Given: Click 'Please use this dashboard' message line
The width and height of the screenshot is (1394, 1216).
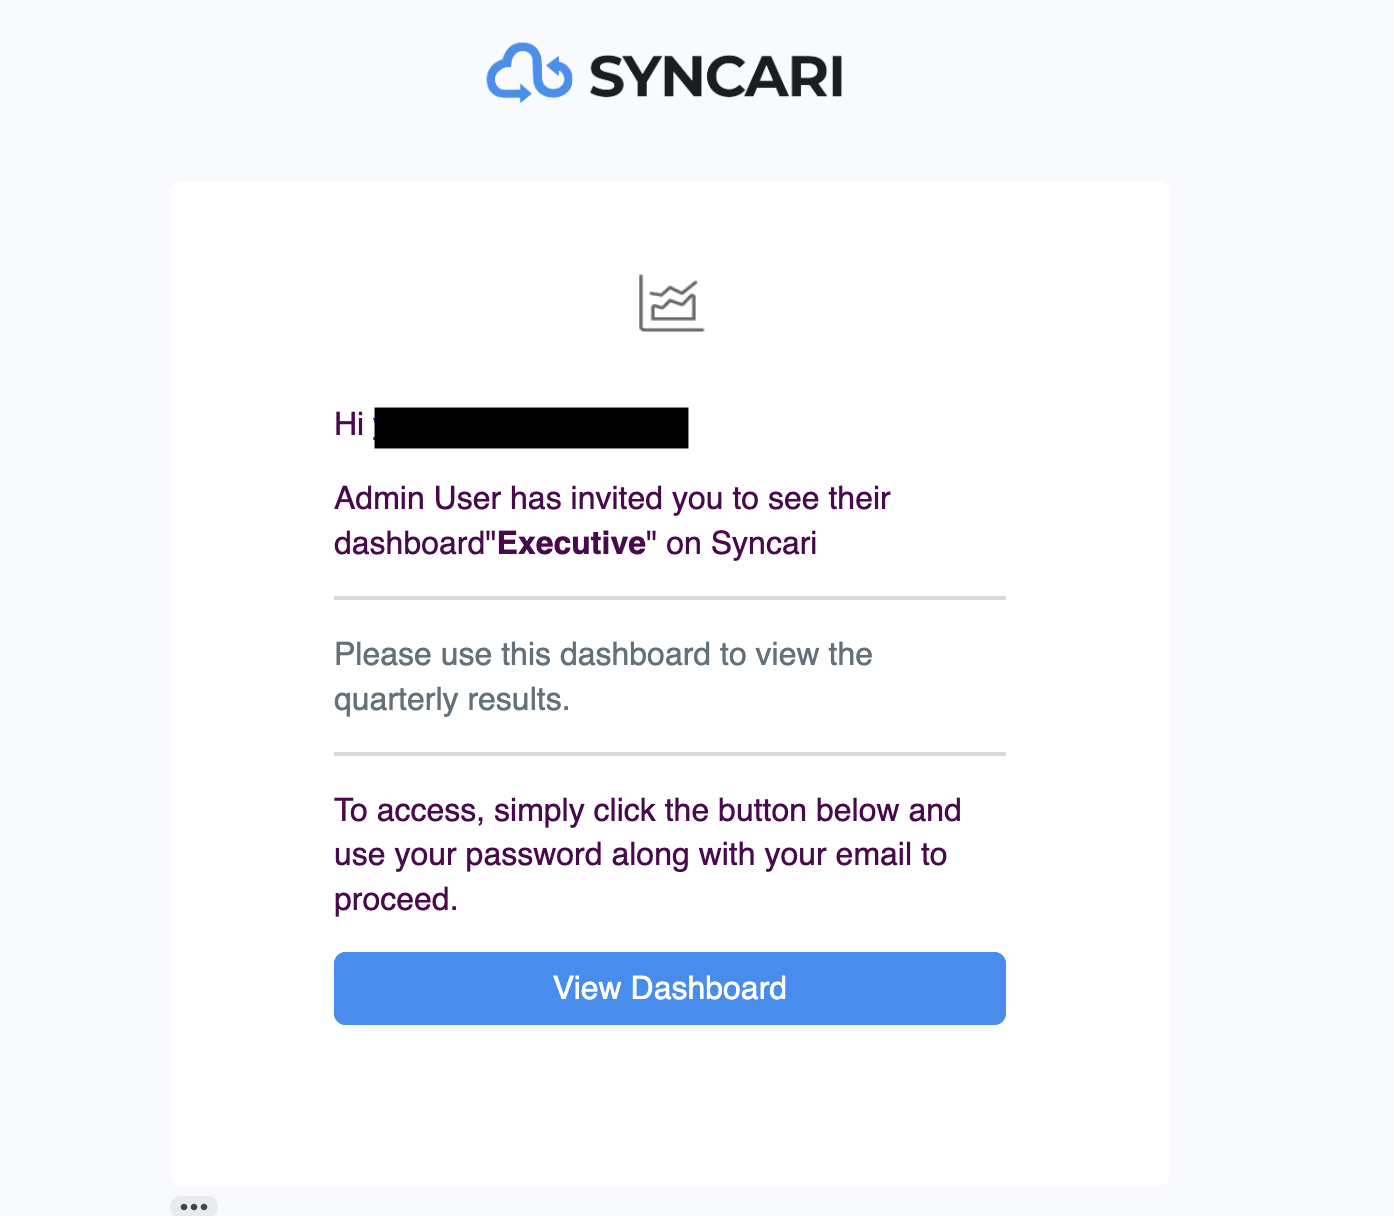Looking at the screenshot, I should [x=603, y=654].
